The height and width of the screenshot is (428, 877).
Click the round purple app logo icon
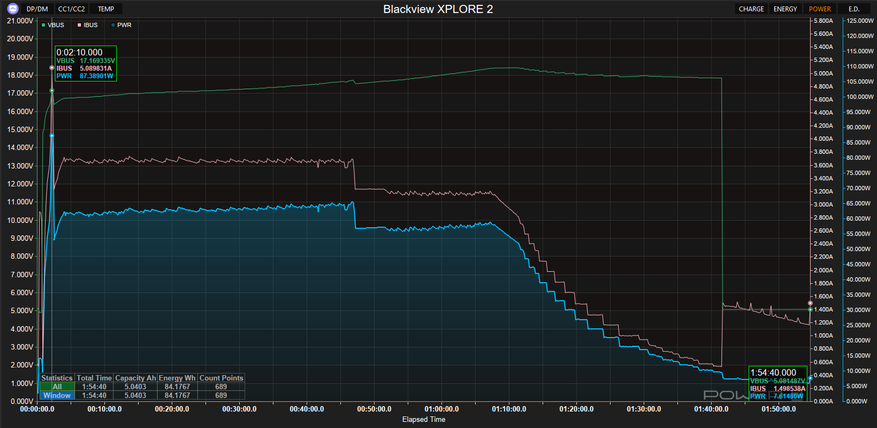(x=11, y=8)
